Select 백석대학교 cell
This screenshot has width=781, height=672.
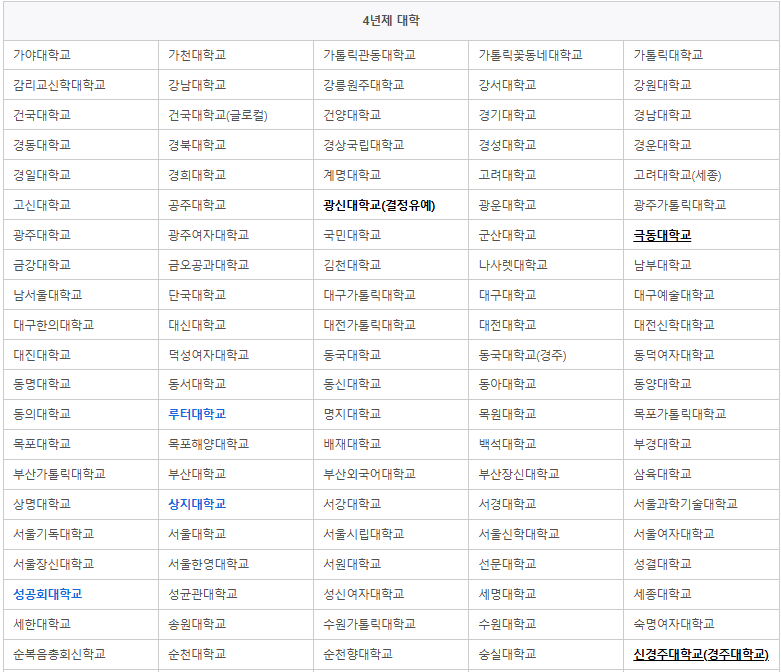tap(546, 444)
